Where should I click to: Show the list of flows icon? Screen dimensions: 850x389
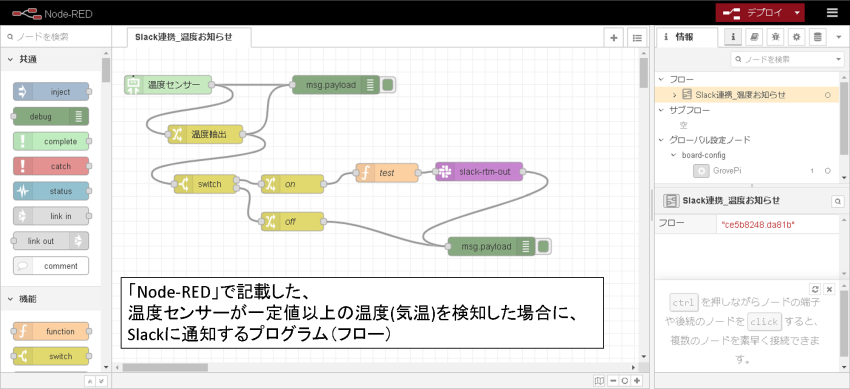[638, 38]
